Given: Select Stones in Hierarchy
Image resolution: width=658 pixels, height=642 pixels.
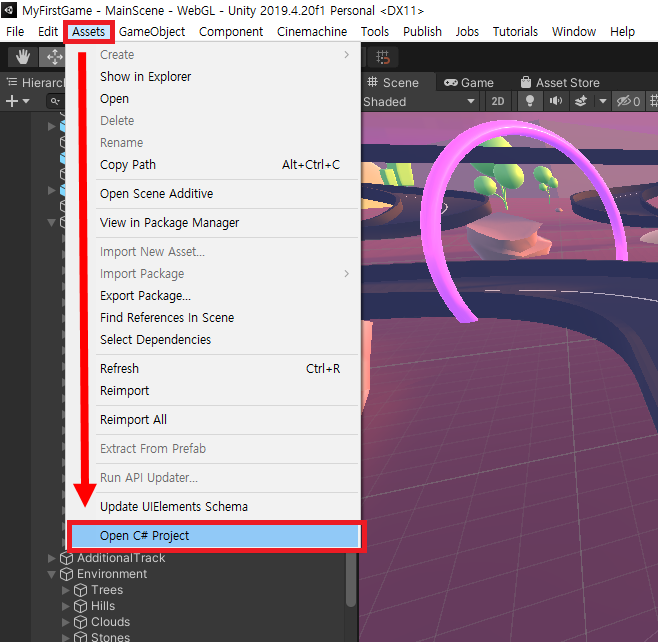Looking at the screenshot, I should pos(110,637).
